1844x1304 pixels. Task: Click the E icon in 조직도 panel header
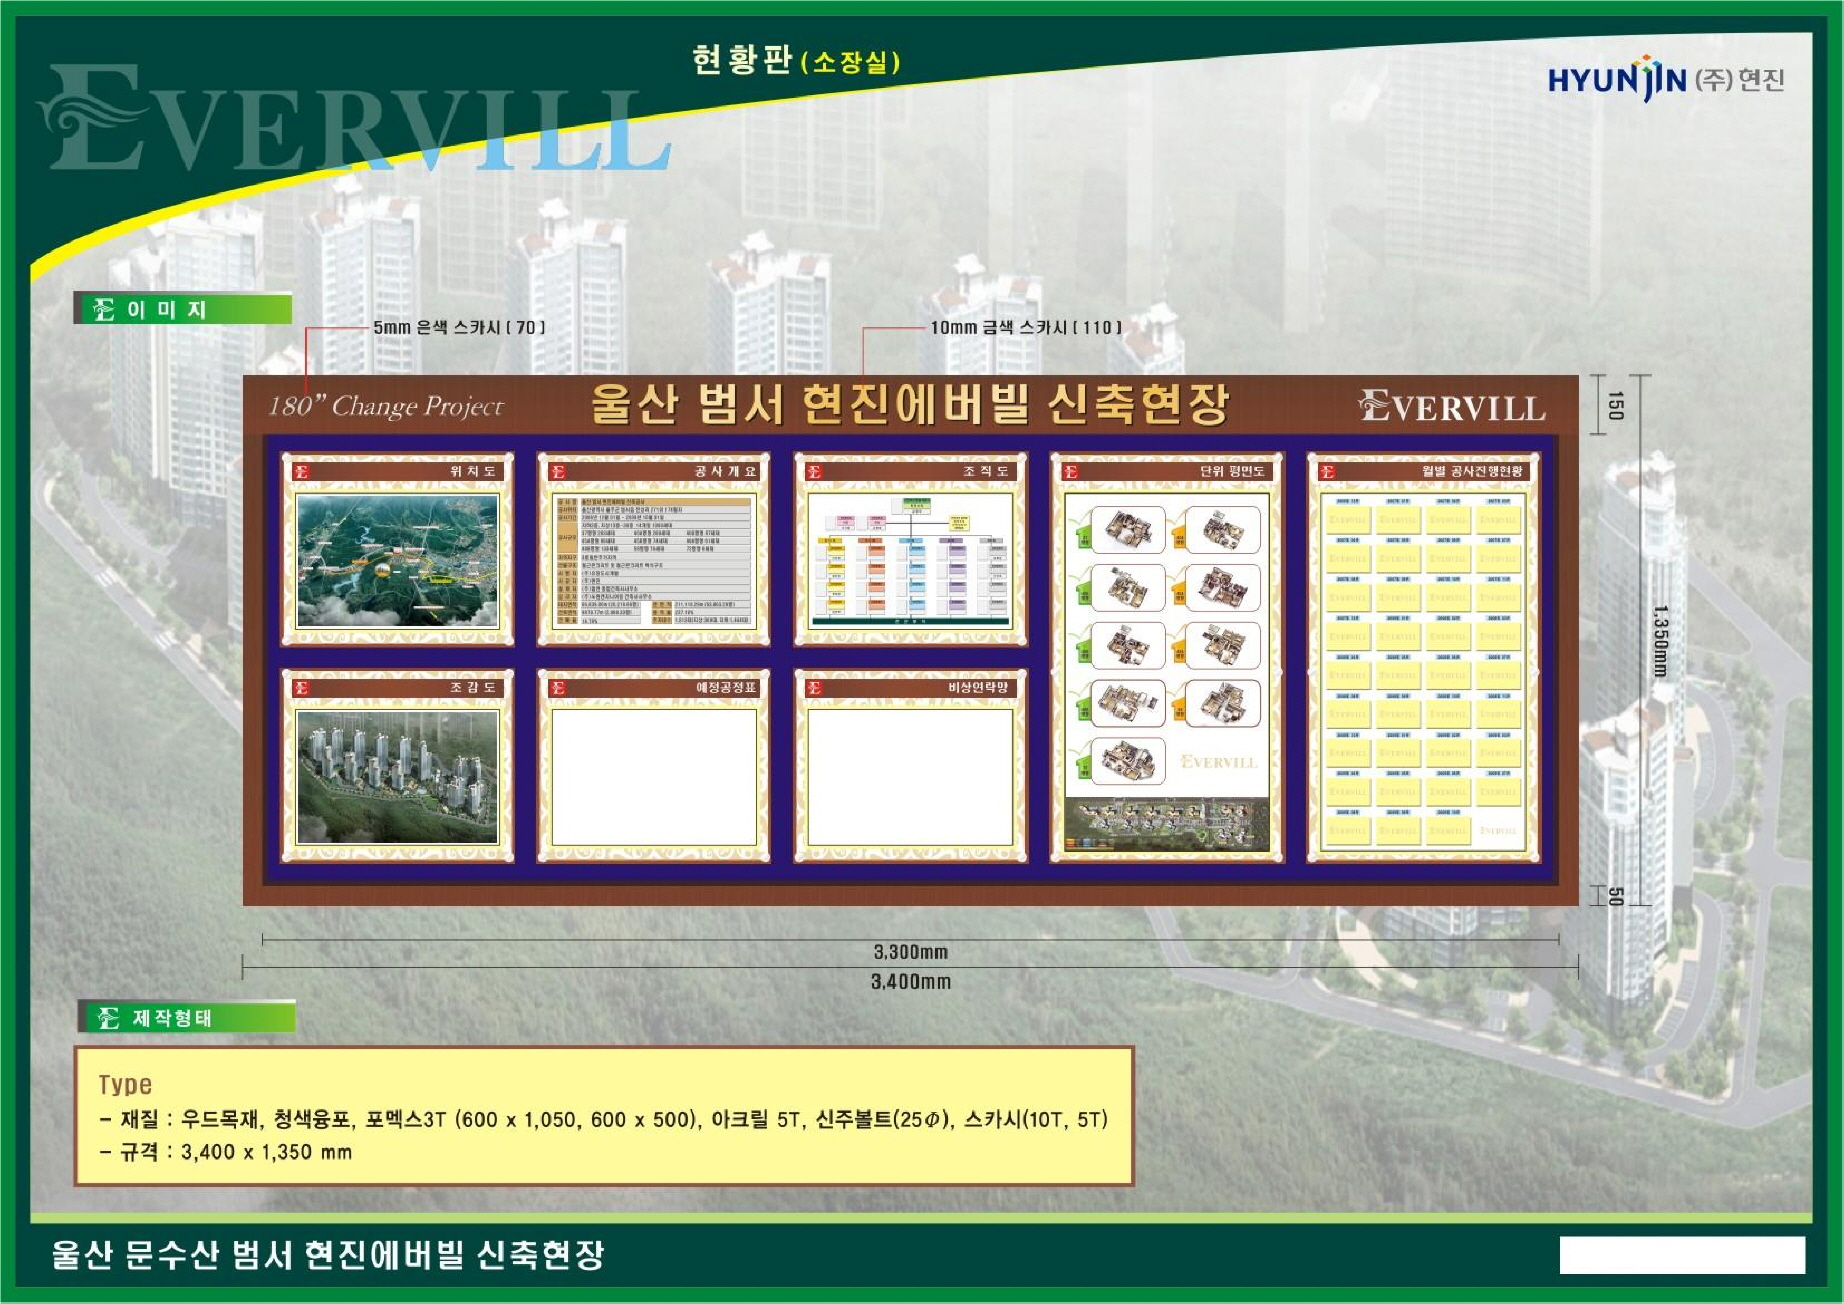pos(814,471)
